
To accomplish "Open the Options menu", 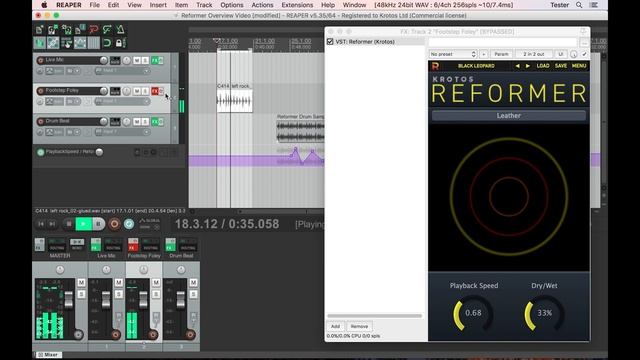I will tap(232, 5).
